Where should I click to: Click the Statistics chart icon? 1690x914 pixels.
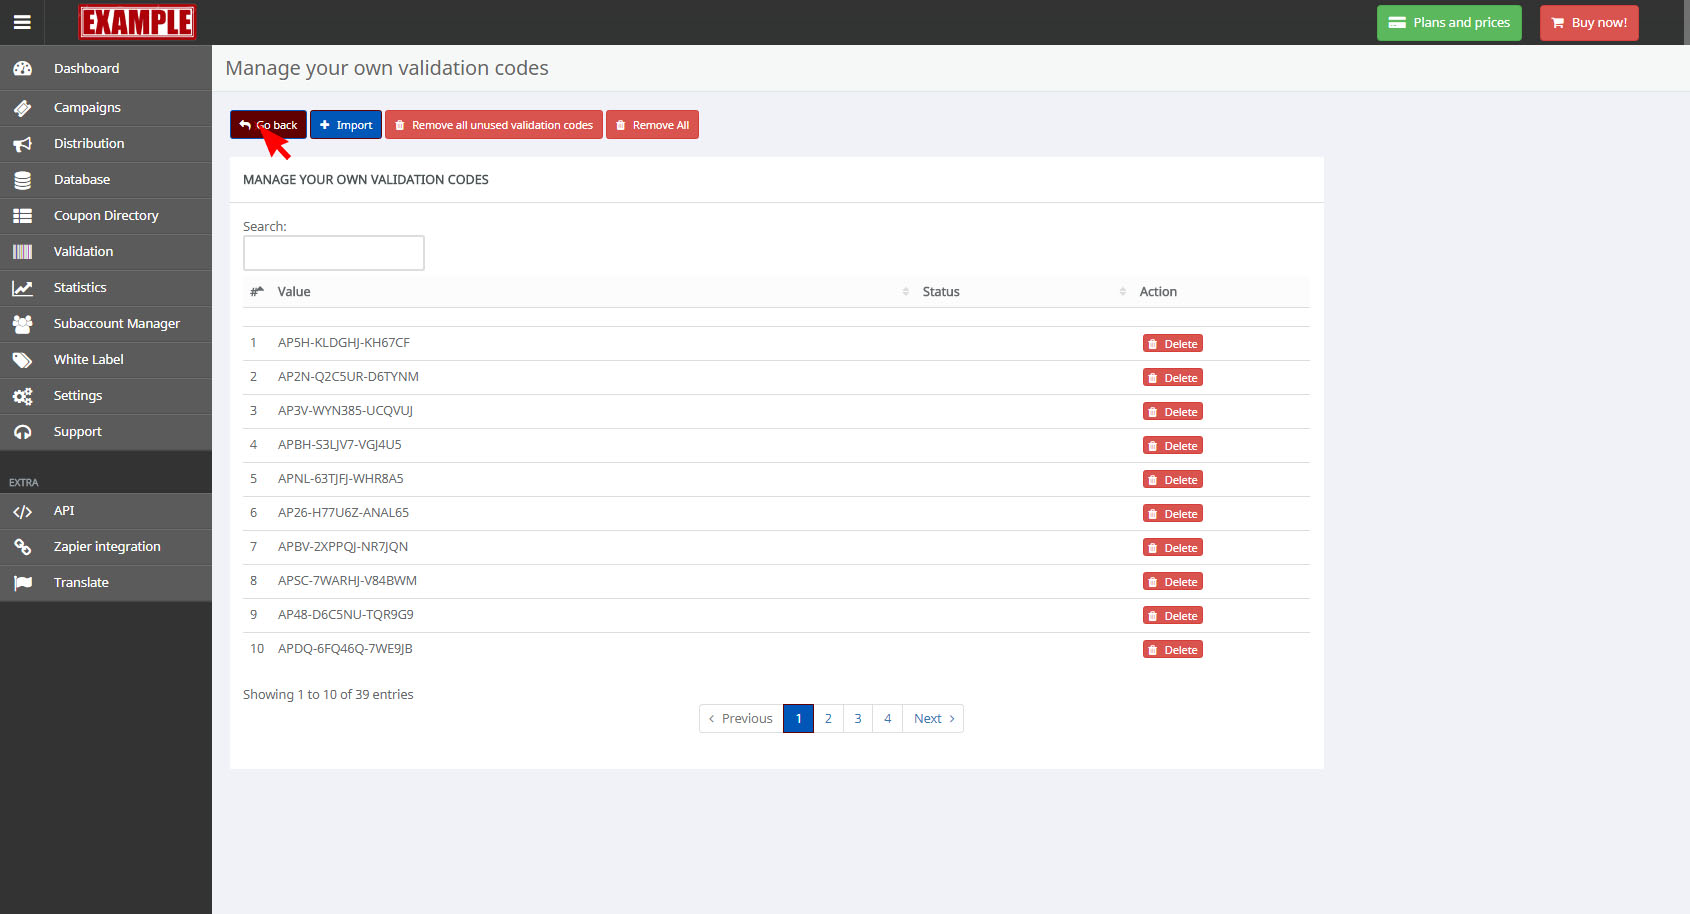click(x=22, y=288)
